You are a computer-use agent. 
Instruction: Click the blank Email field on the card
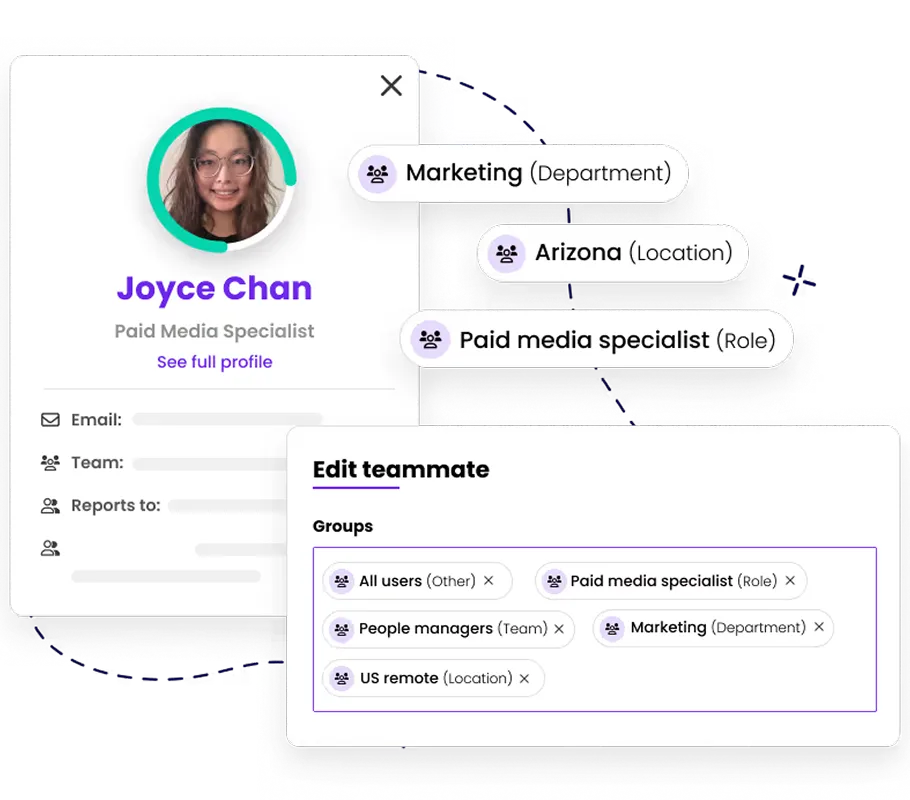227,419
